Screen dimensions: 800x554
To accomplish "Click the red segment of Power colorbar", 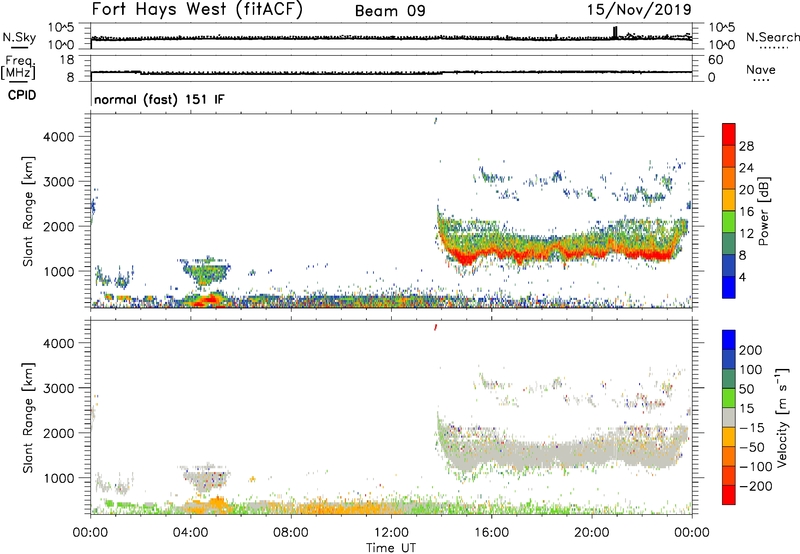I will pos(729,134).
